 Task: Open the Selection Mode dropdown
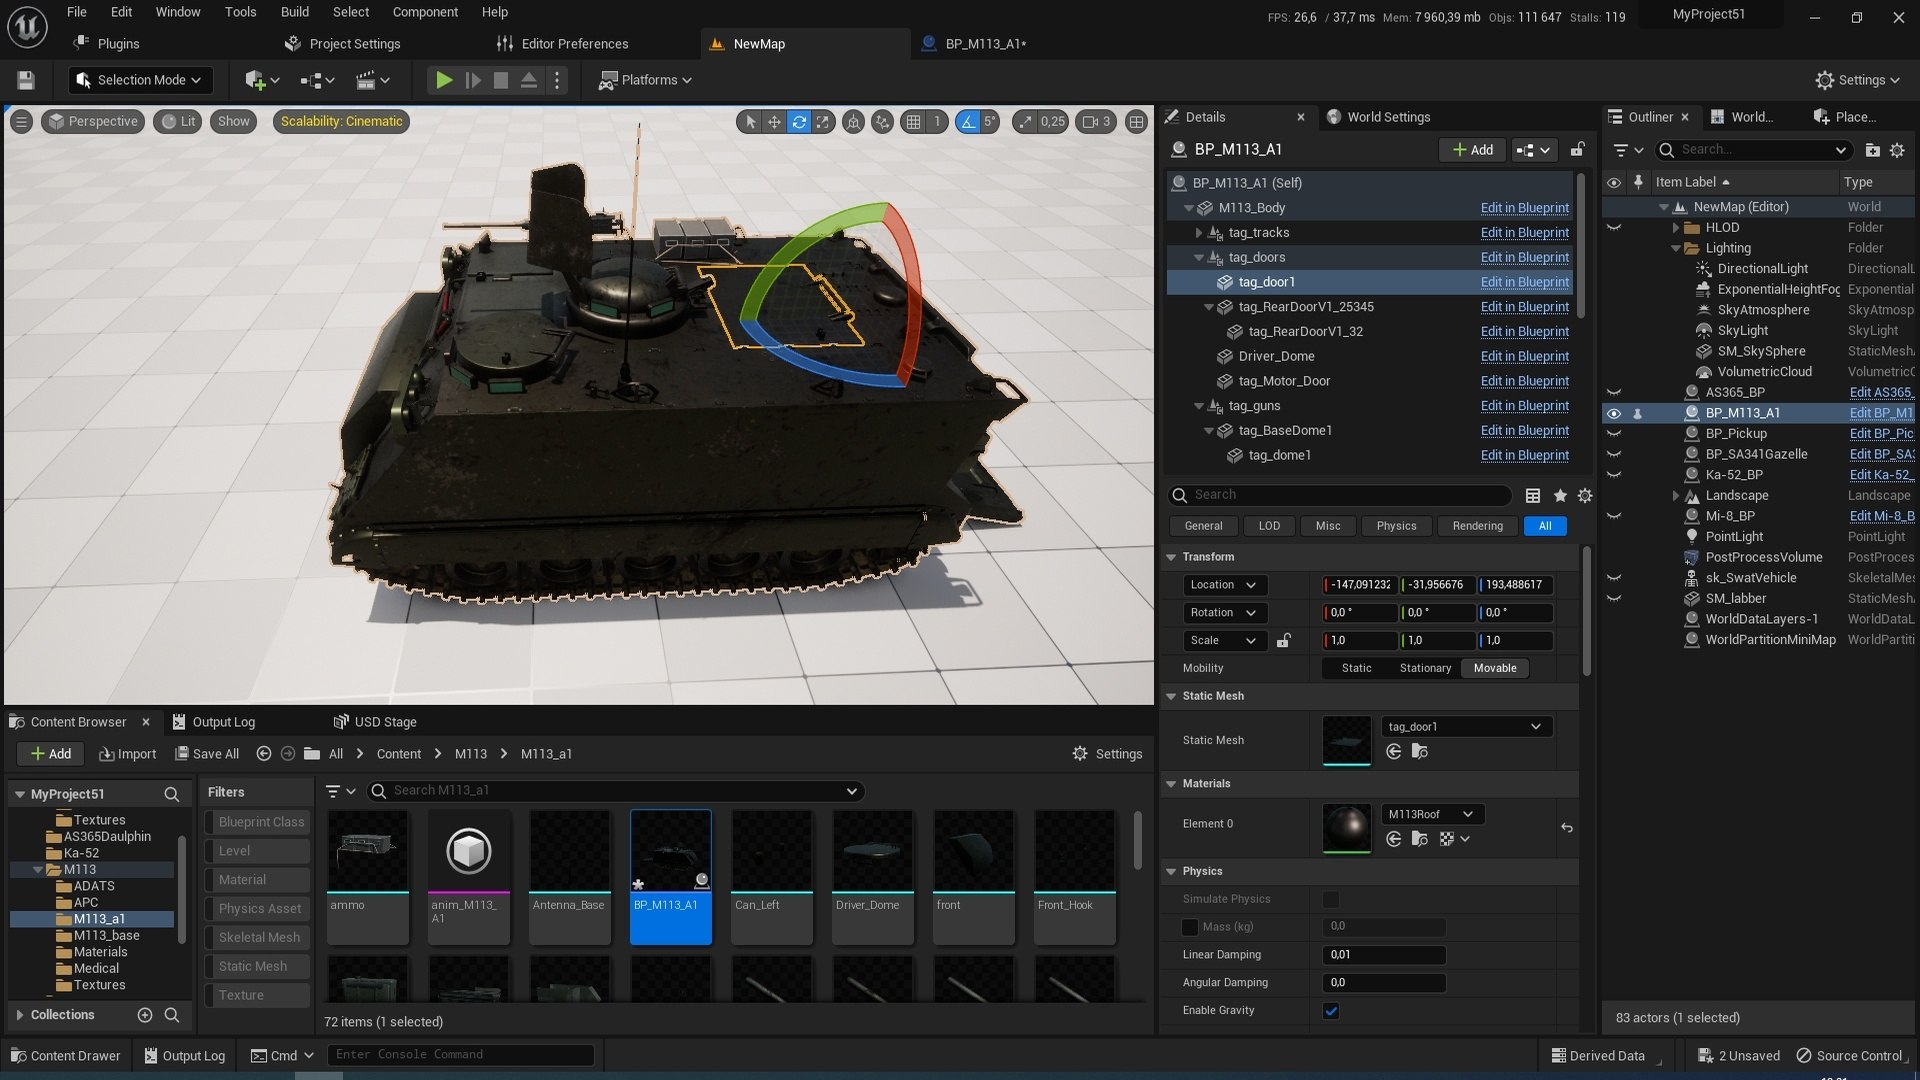[139, 80]
